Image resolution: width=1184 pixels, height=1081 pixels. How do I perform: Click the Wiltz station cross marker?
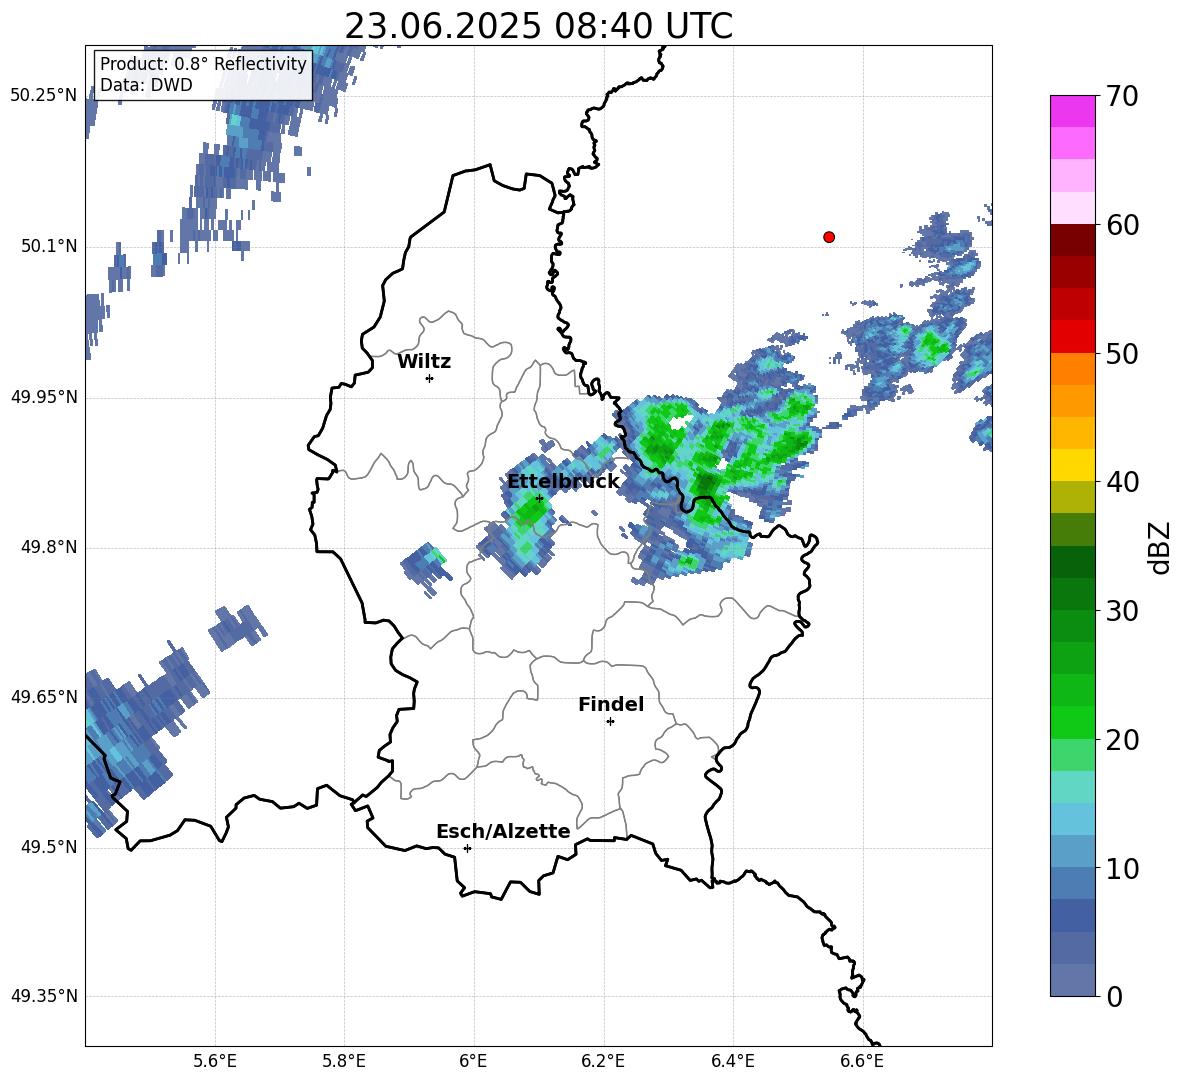[430, 378]
